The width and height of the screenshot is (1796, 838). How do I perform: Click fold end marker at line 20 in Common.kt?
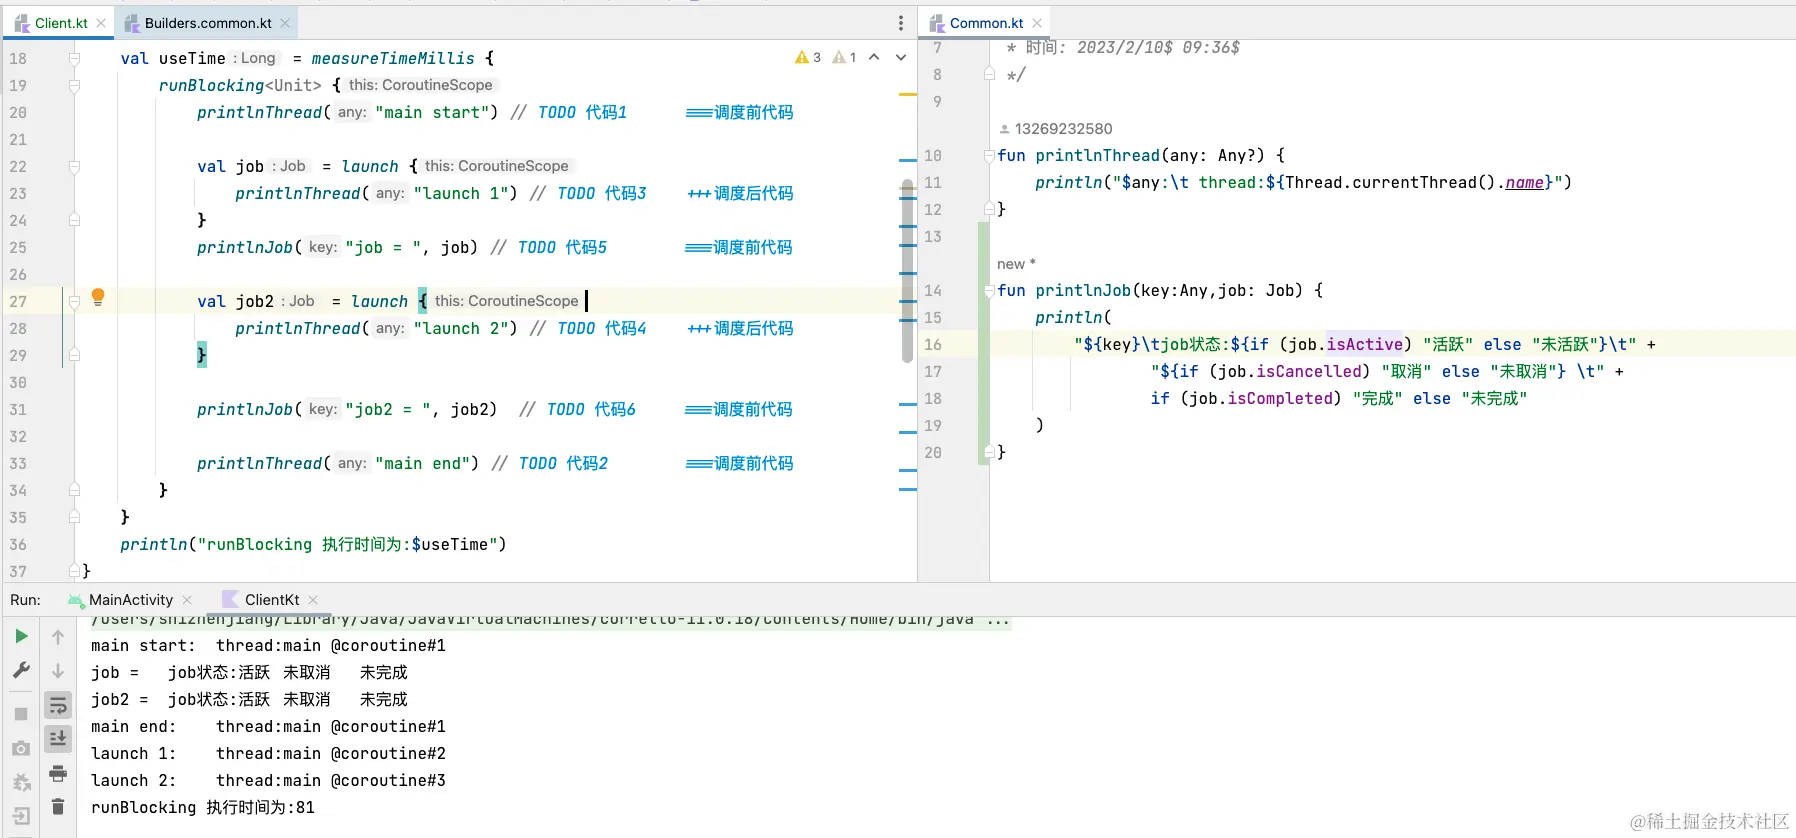point(989,453)
